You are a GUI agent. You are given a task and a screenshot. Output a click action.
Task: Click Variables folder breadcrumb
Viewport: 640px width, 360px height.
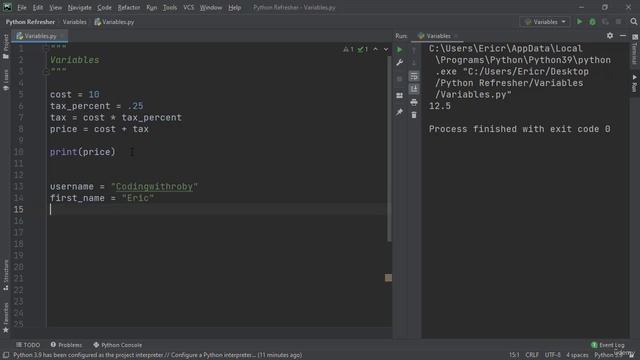(x=74, y=22)
